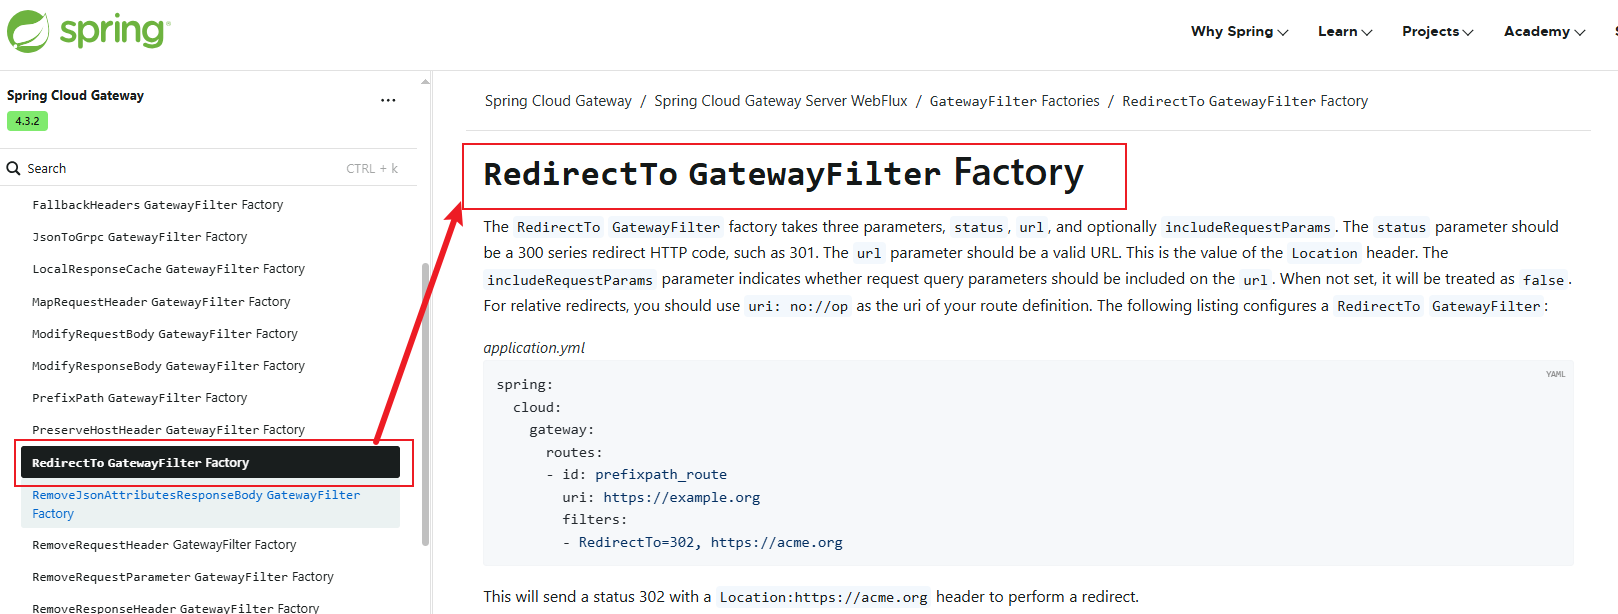Go to MapRequestHeader GatewayFilter Factory
Image resolution: width=1618 pixels, height=614 pixels.
(161, 302)
